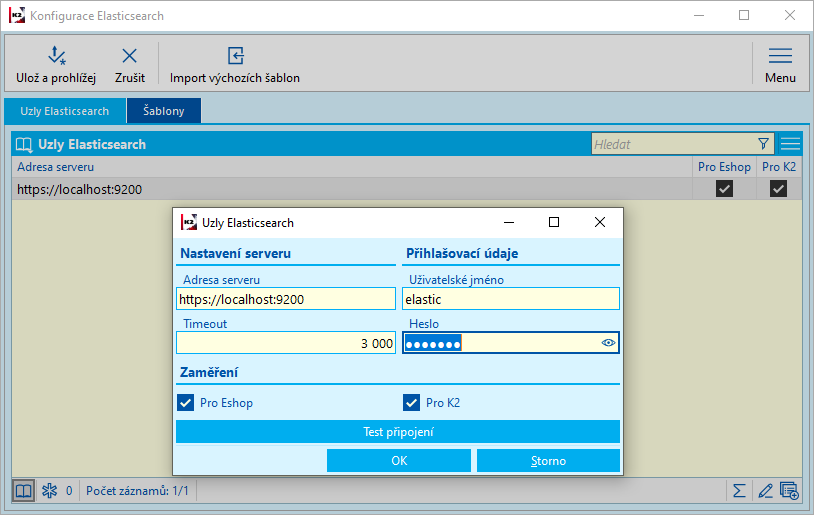
Task: Click the pencil edit icon in status bar
Action: point(765,491)
